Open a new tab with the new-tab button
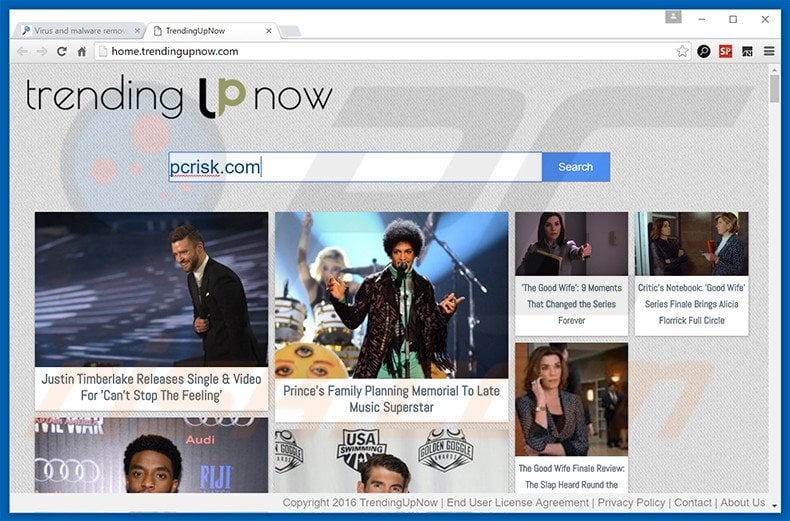Viewport: 790px width, 521px height. point(290,31)
